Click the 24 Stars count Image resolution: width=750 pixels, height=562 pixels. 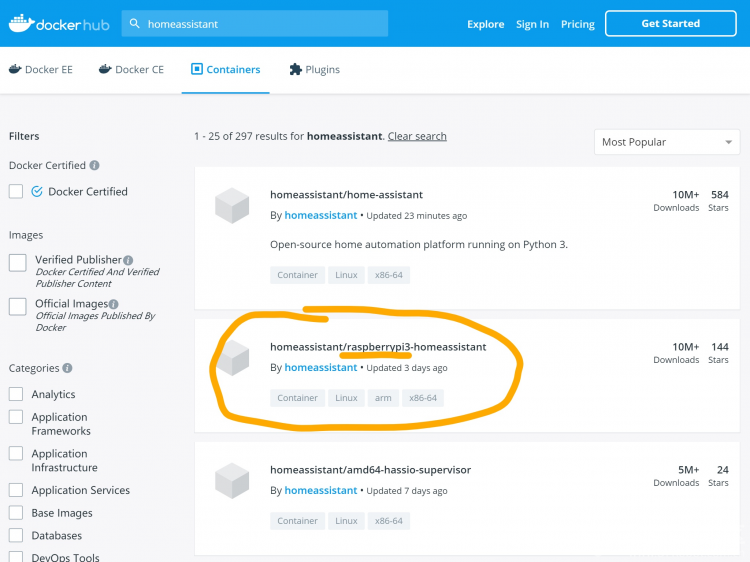719,475
